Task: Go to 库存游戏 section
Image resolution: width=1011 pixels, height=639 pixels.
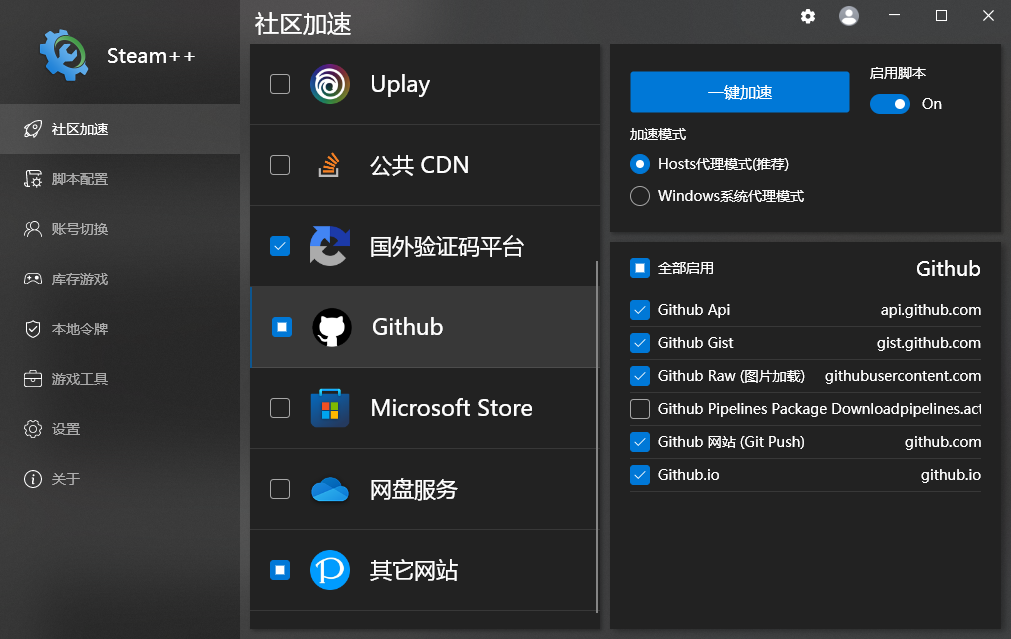Action: click(120, 279)
